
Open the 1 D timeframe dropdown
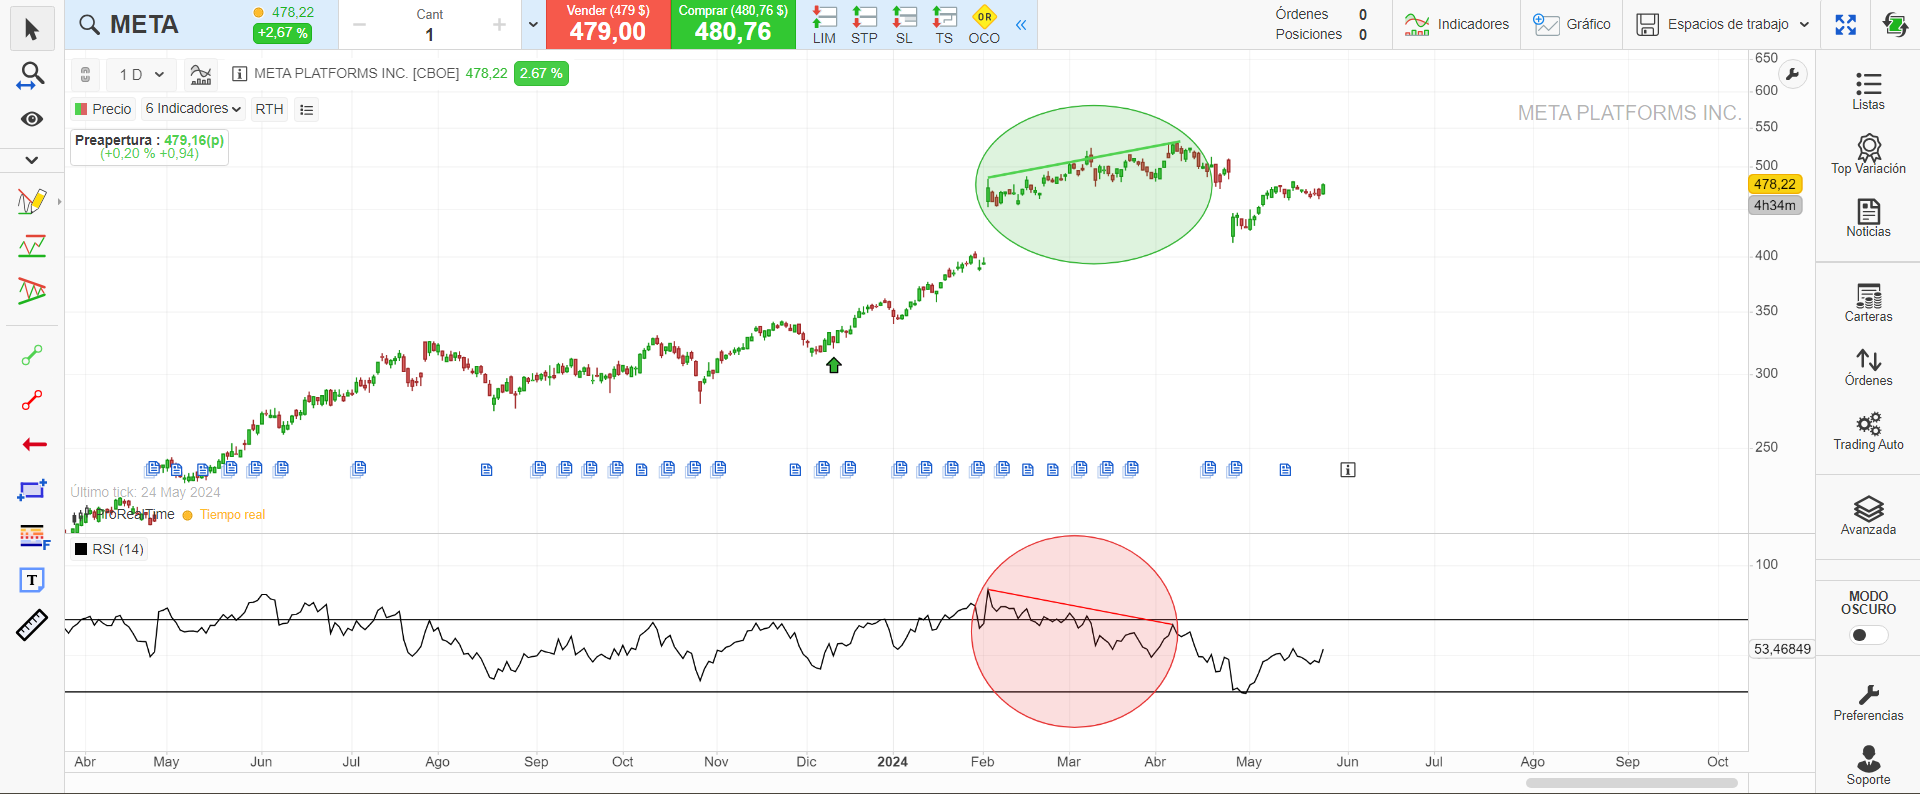[x=141, y=74]
